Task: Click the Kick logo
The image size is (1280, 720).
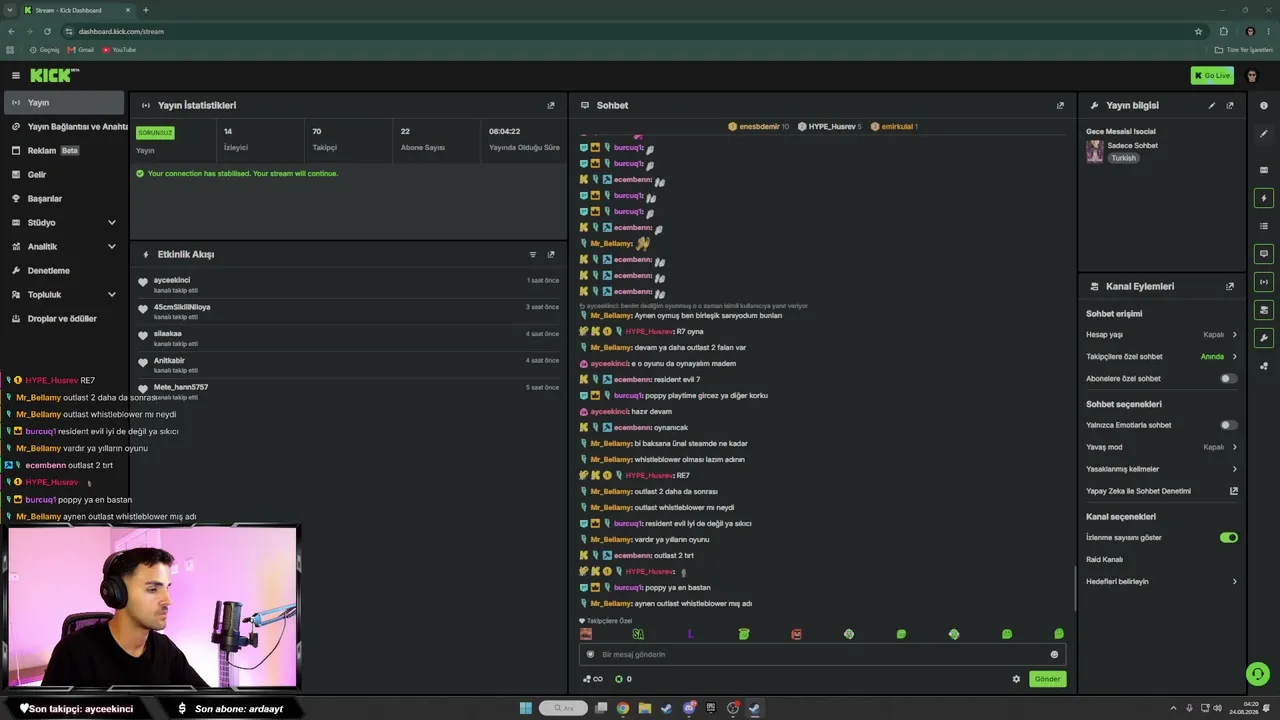Action: (x=54, y=75)
